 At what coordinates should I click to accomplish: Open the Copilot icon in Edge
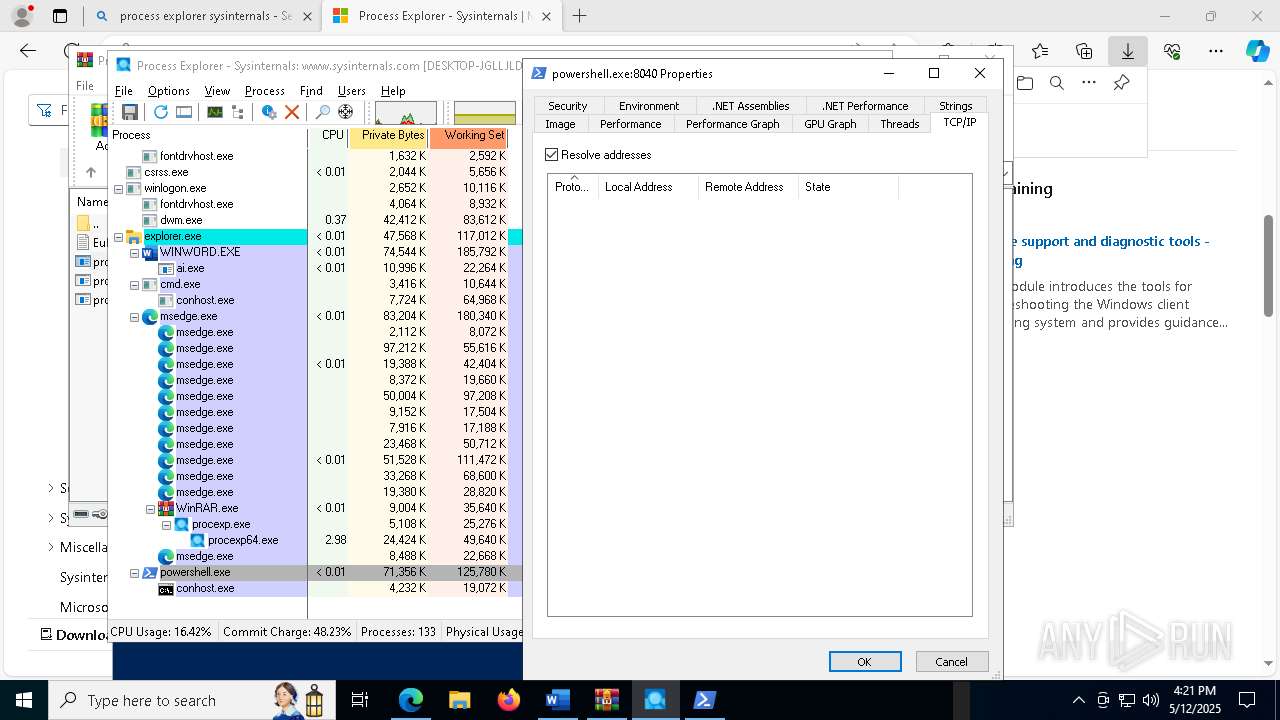(1257, 51)
